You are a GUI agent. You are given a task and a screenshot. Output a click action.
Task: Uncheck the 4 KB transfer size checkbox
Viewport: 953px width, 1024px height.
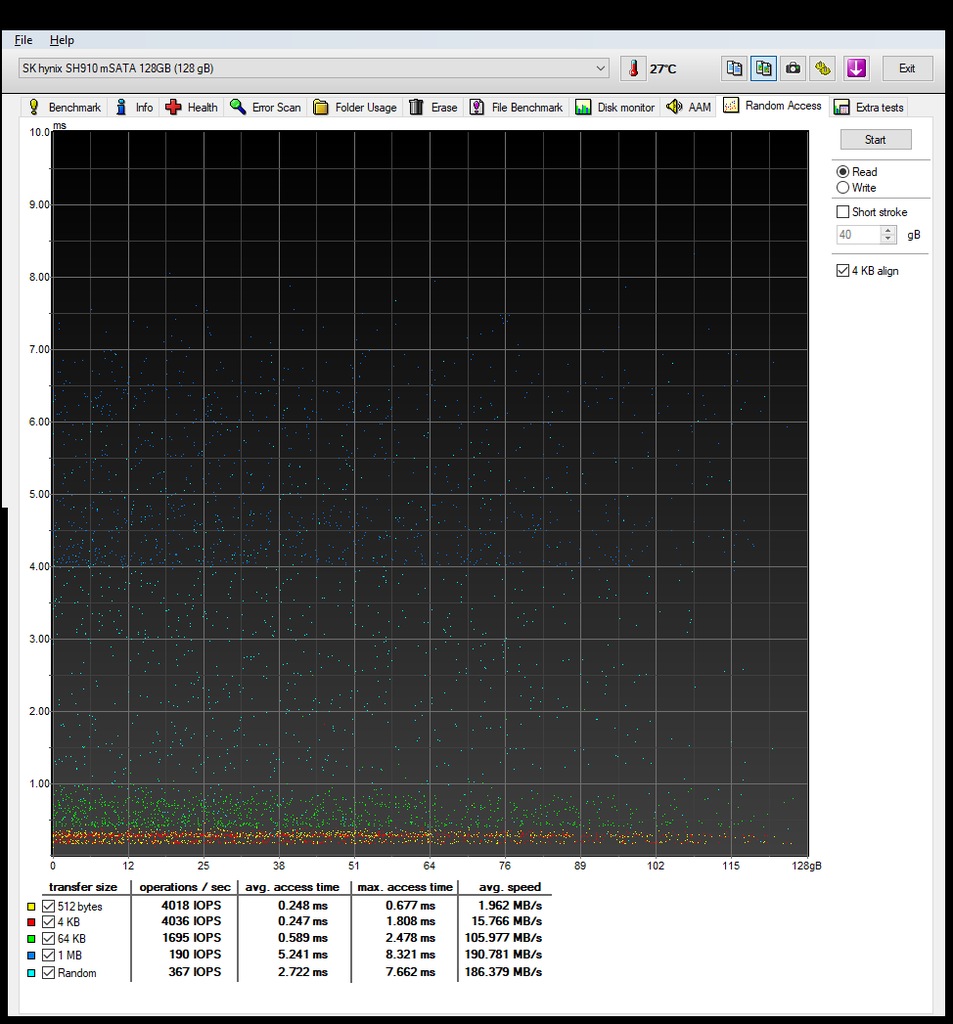pyautogui.click(x=48, y=921)
